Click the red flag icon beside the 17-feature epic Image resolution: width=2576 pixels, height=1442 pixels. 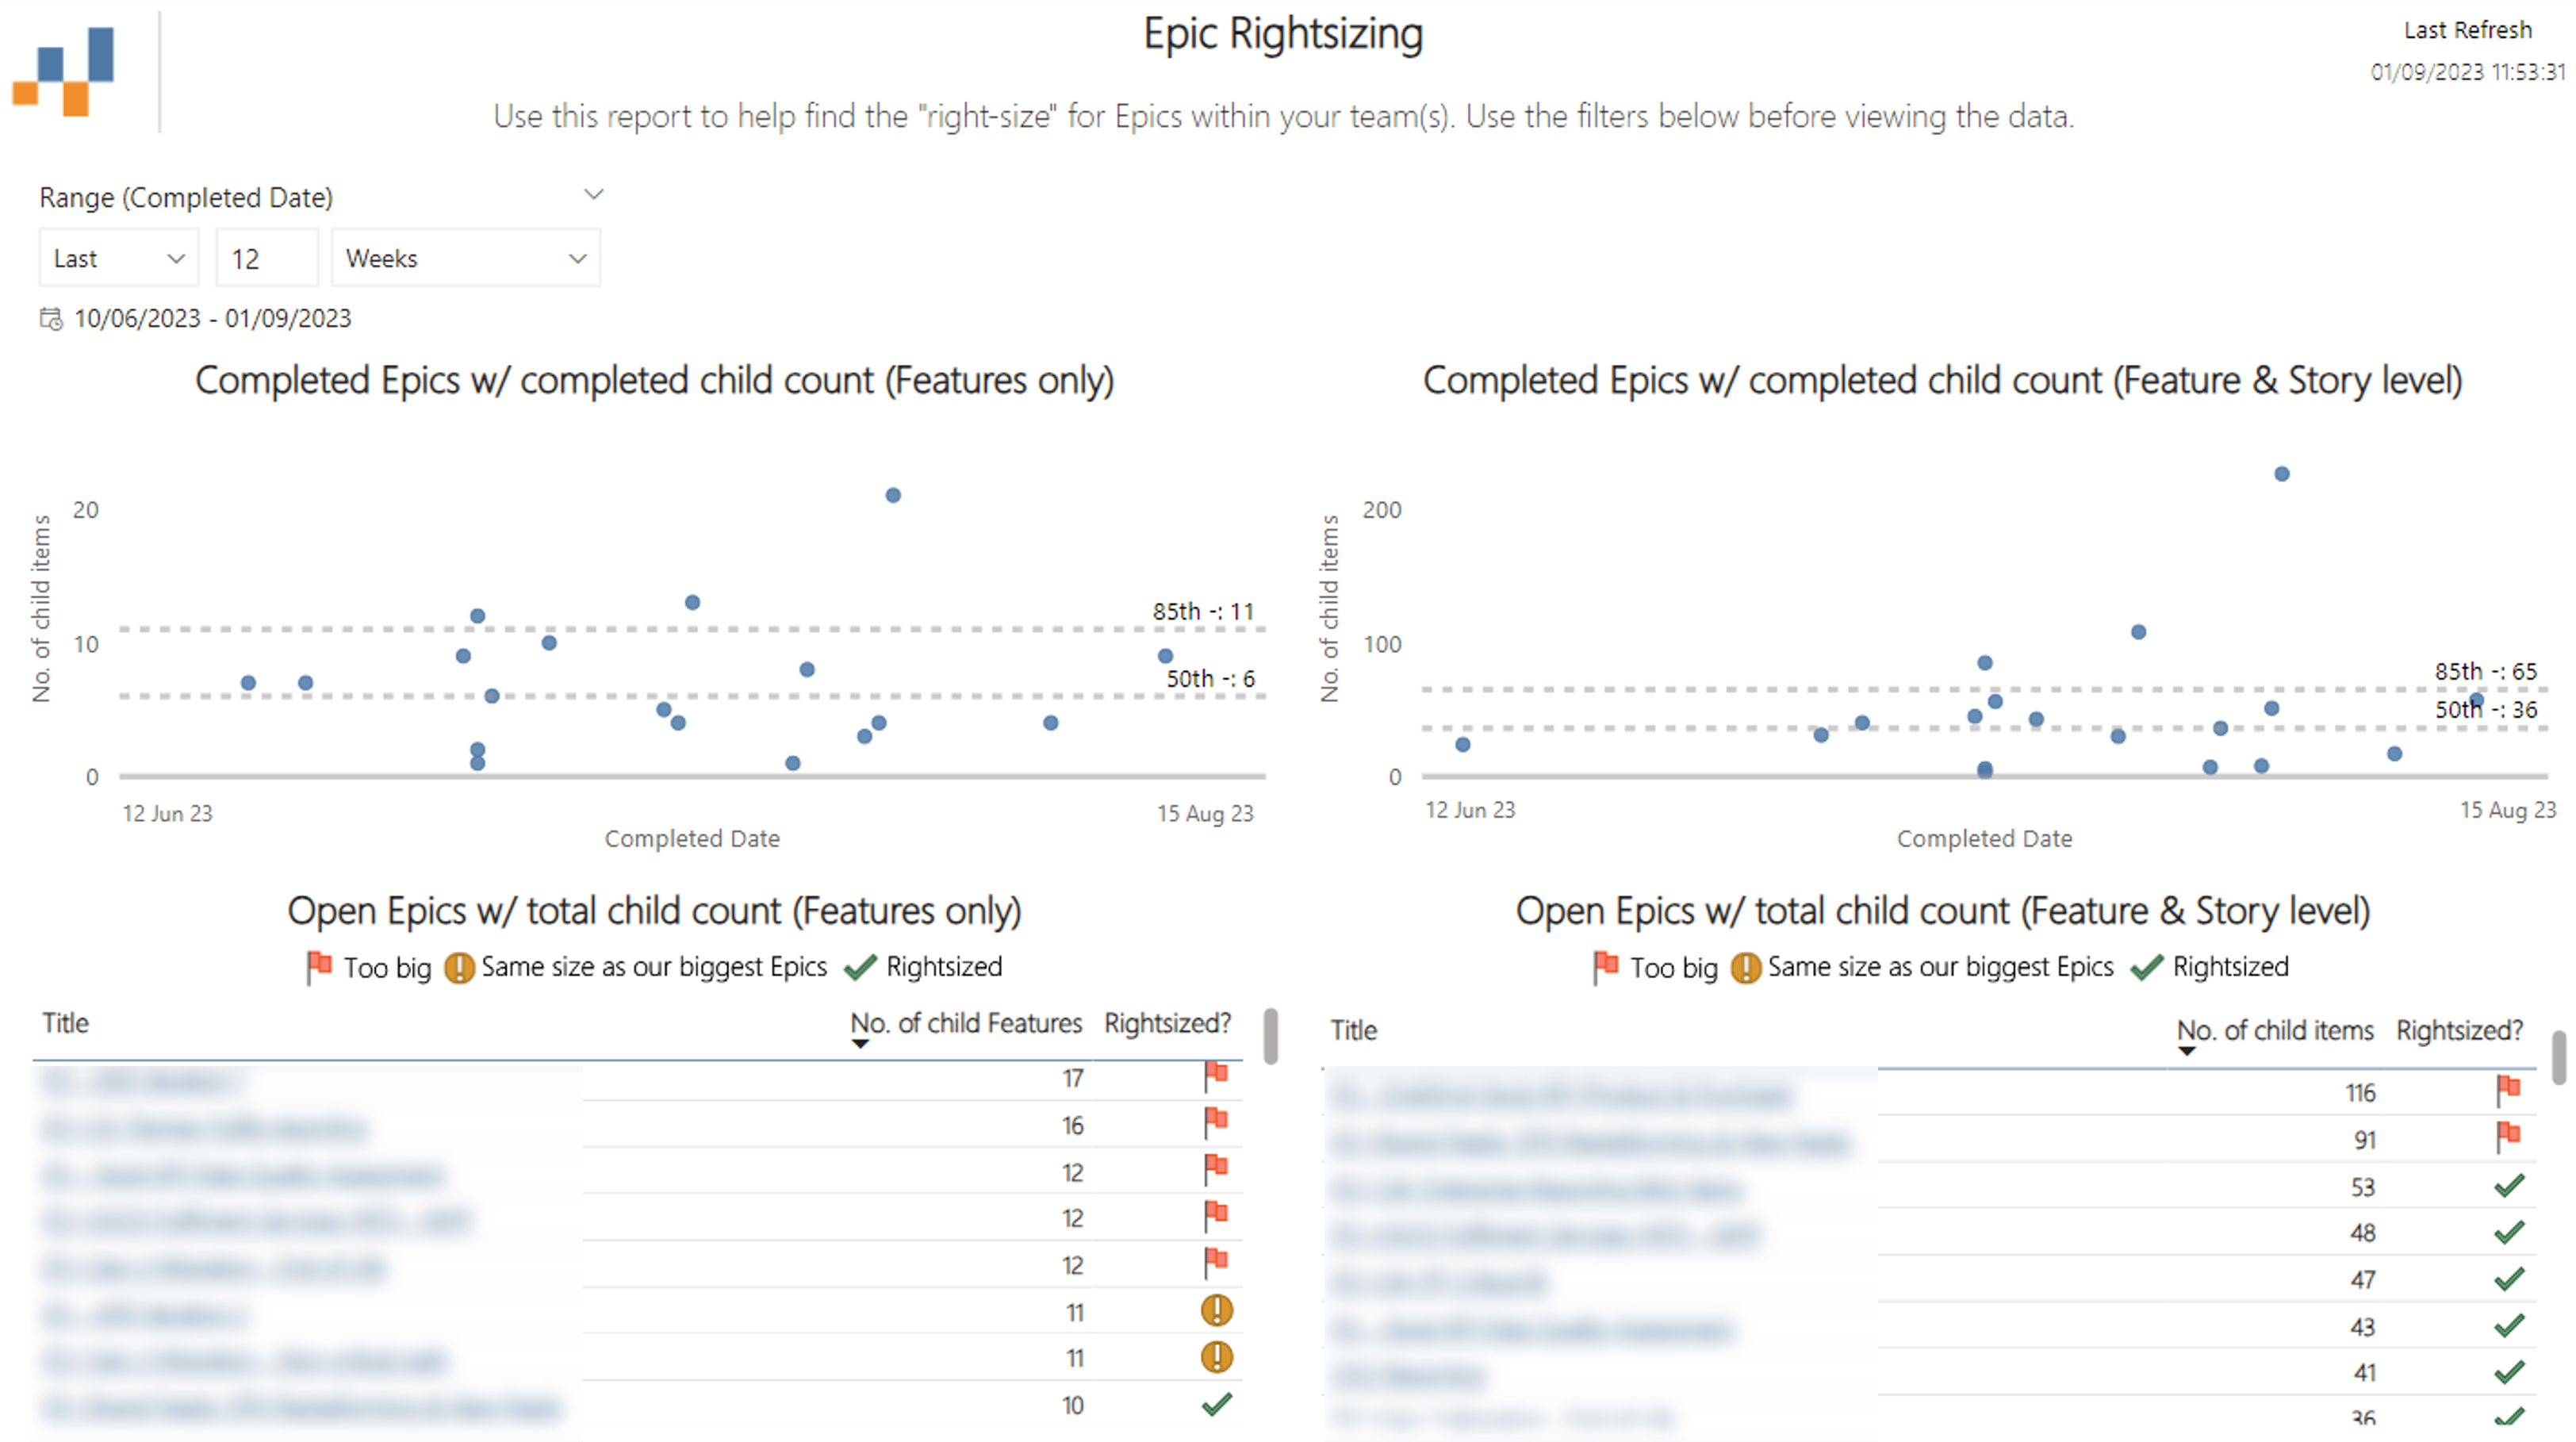click(1216, 1077)
